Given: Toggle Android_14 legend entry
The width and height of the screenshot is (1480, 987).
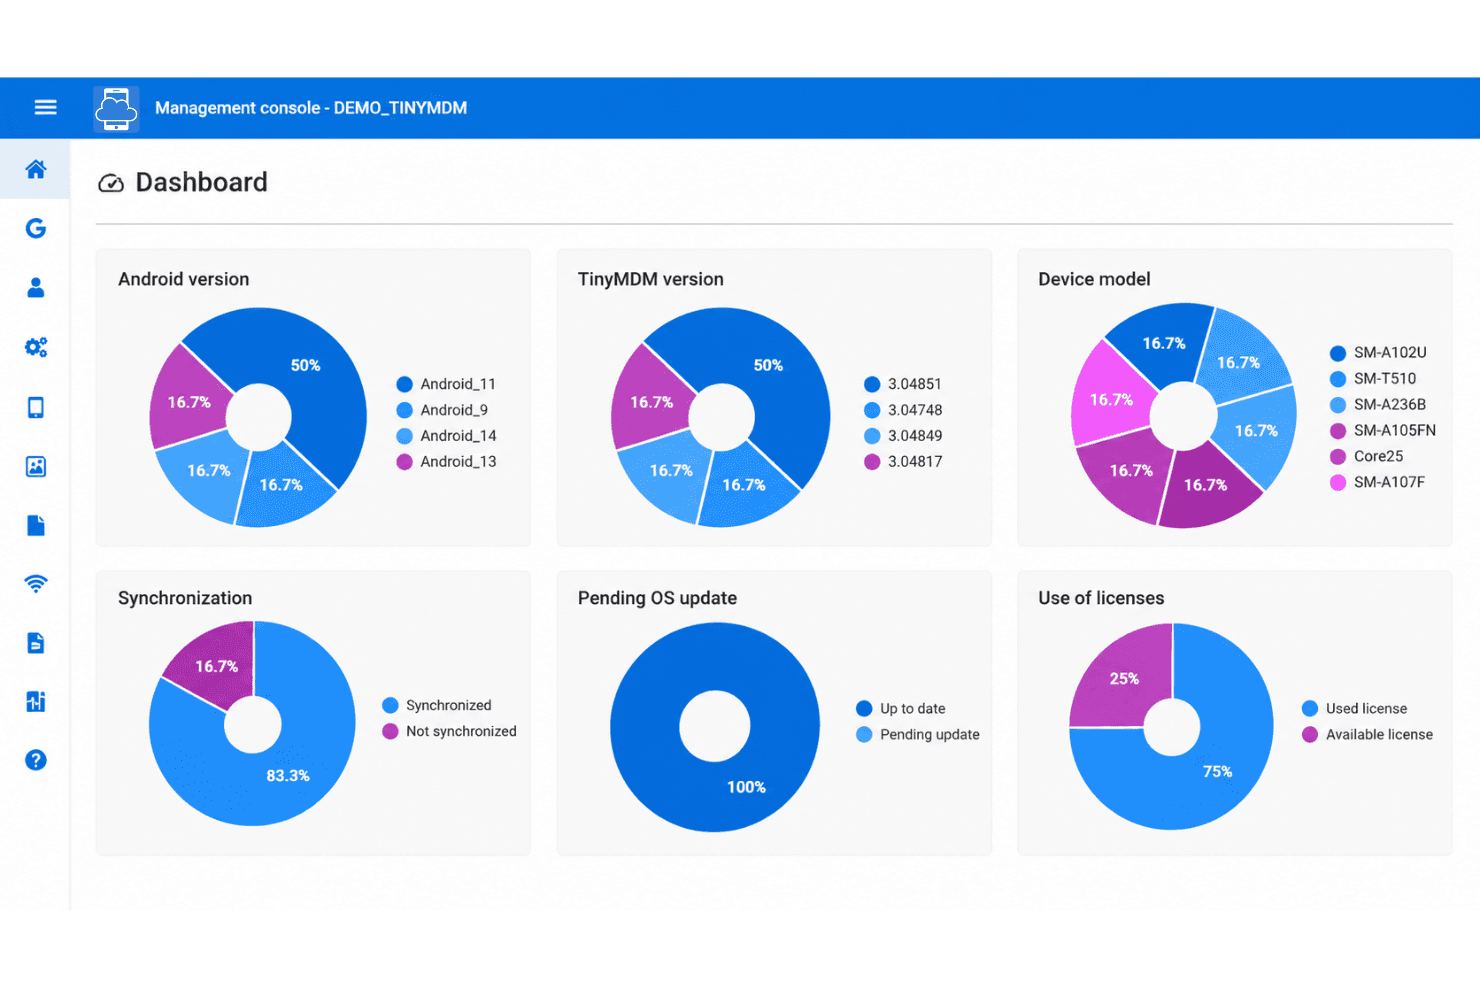Looking at the screenshot, I should (x=446, y=436).
